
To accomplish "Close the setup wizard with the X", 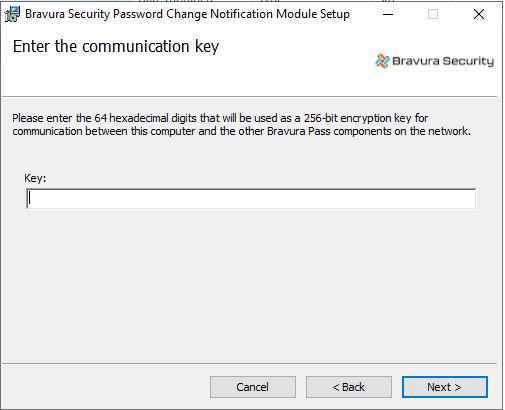I will [x=479, y=14].
